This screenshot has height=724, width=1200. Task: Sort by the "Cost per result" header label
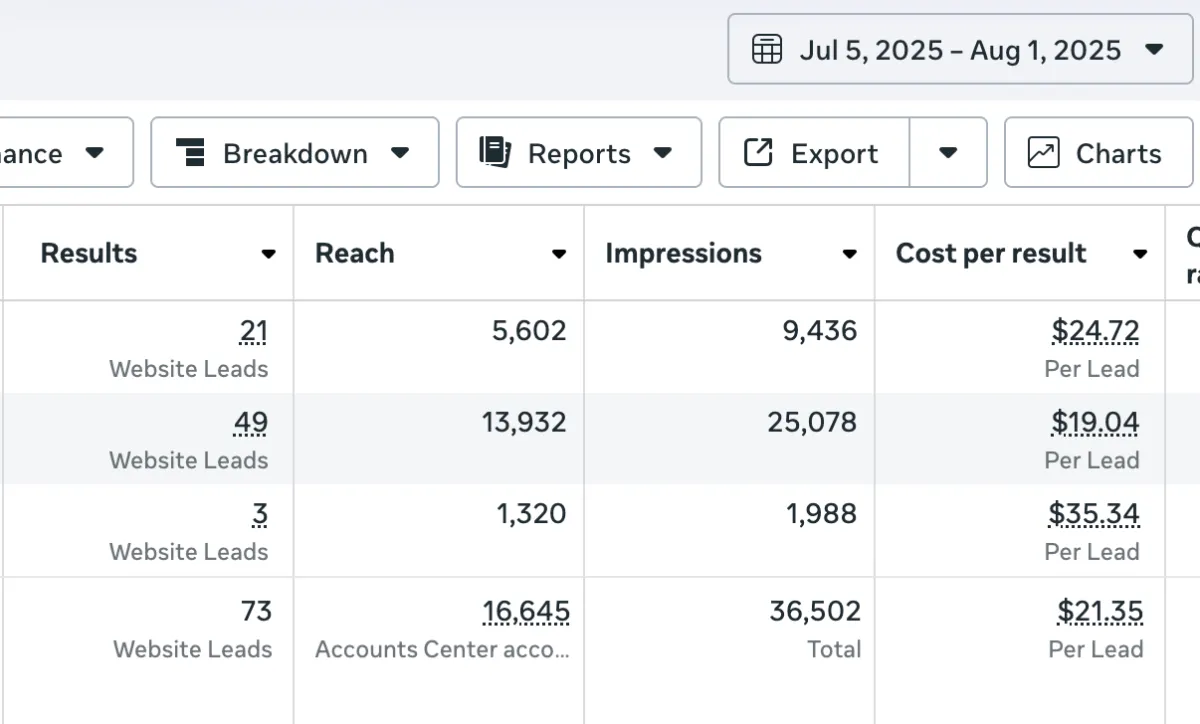(x=991, y=253)
